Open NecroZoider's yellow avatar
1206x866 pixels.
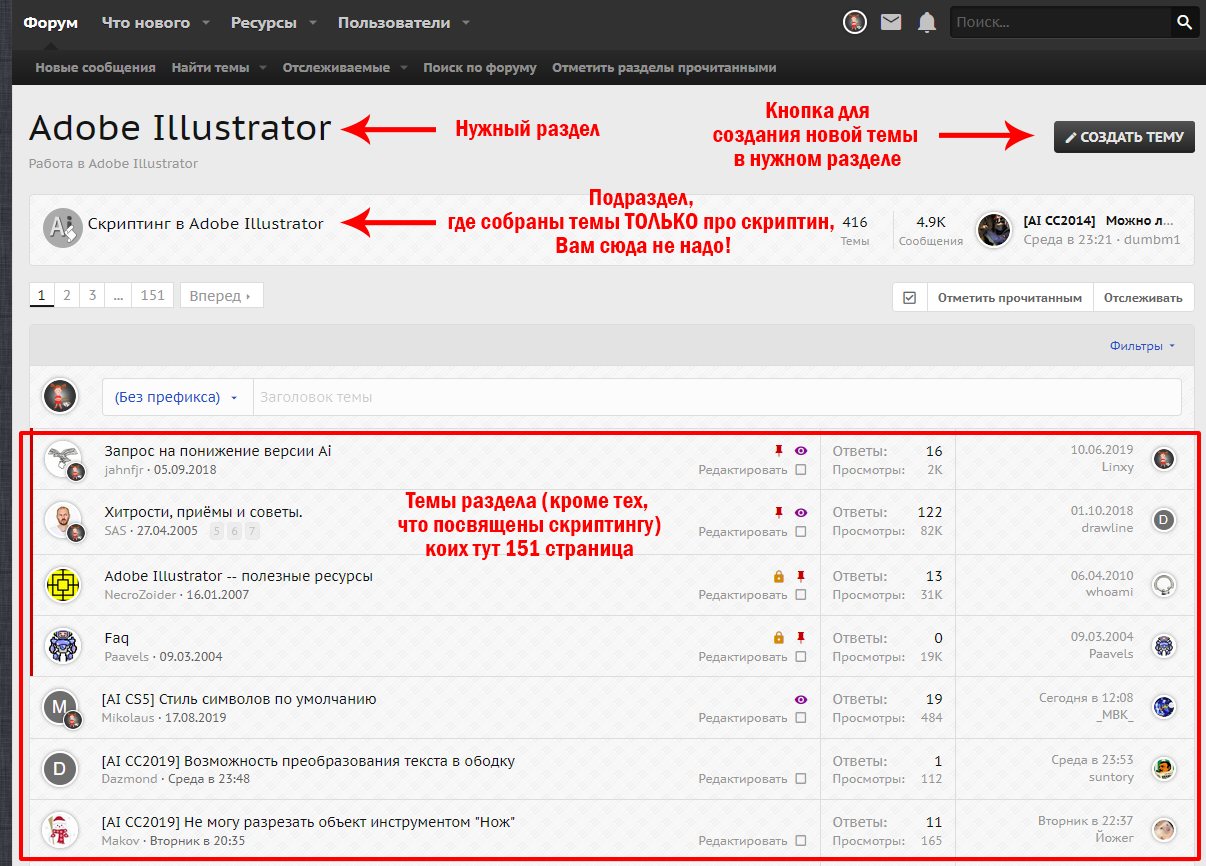click(x=63, y=585)
